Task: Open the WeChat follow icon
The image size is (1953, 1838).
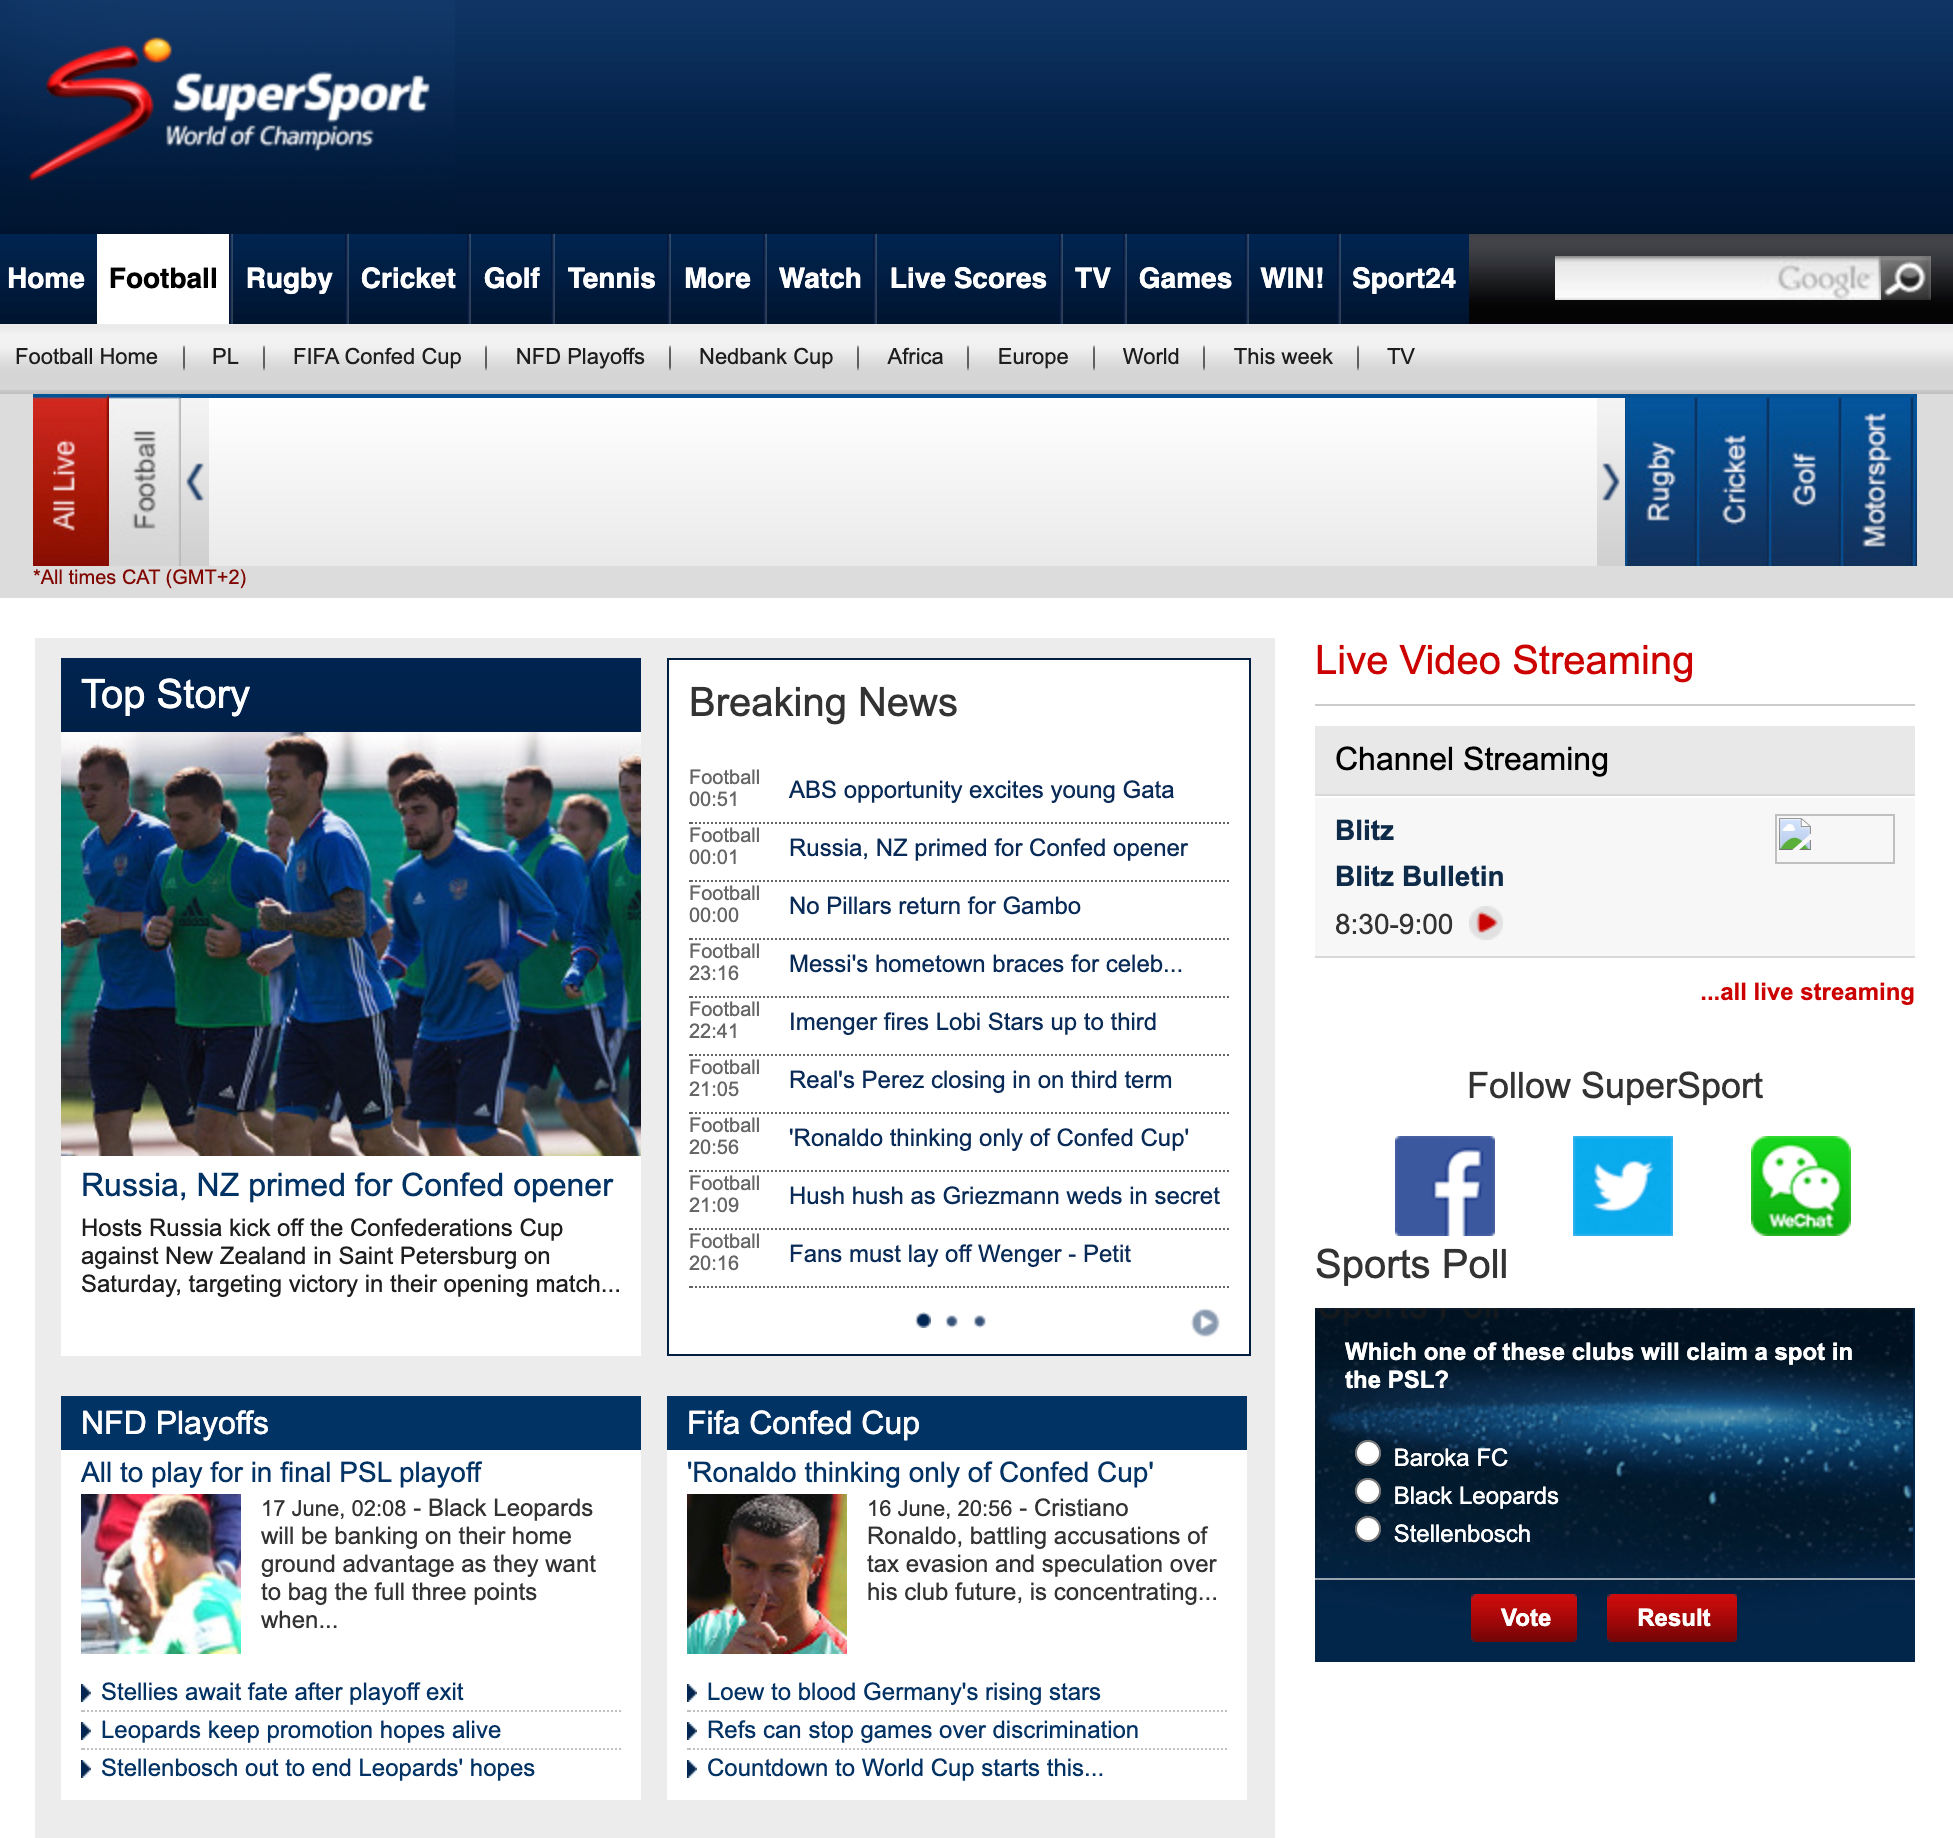Action: tap(1800, 1185)
